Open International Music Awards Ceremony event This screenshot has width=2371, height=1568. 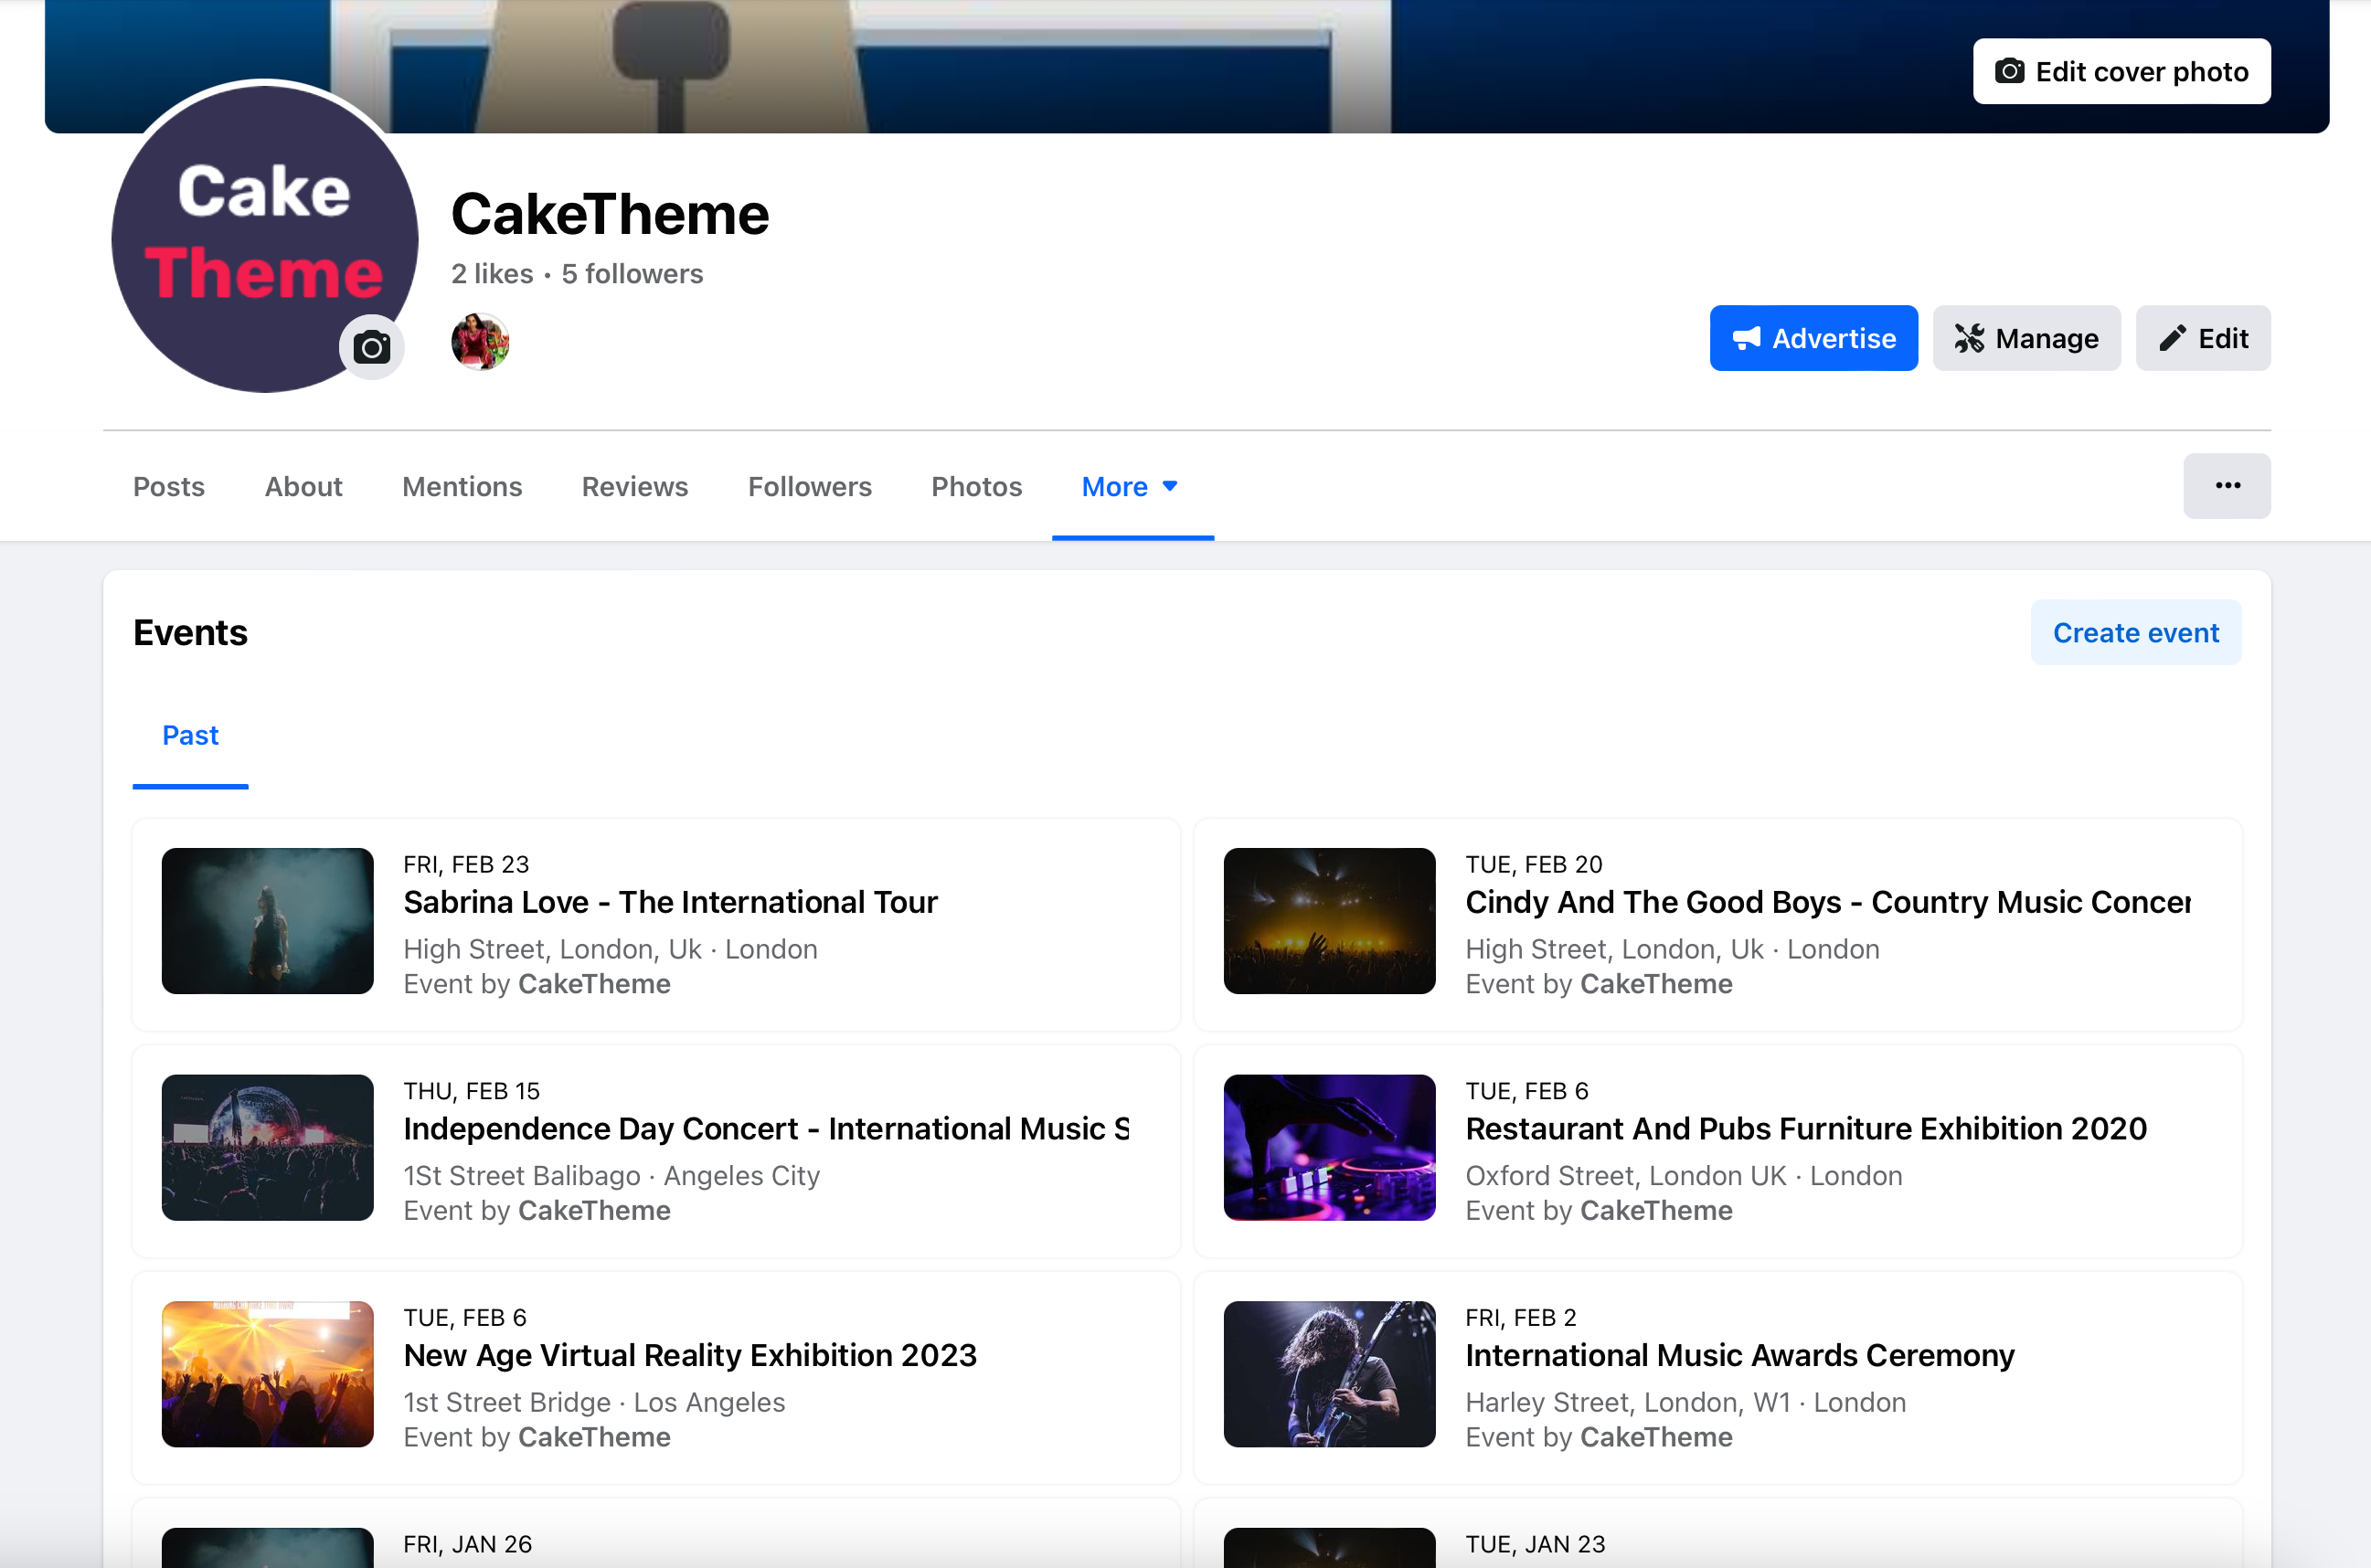coord(1739,1355)
